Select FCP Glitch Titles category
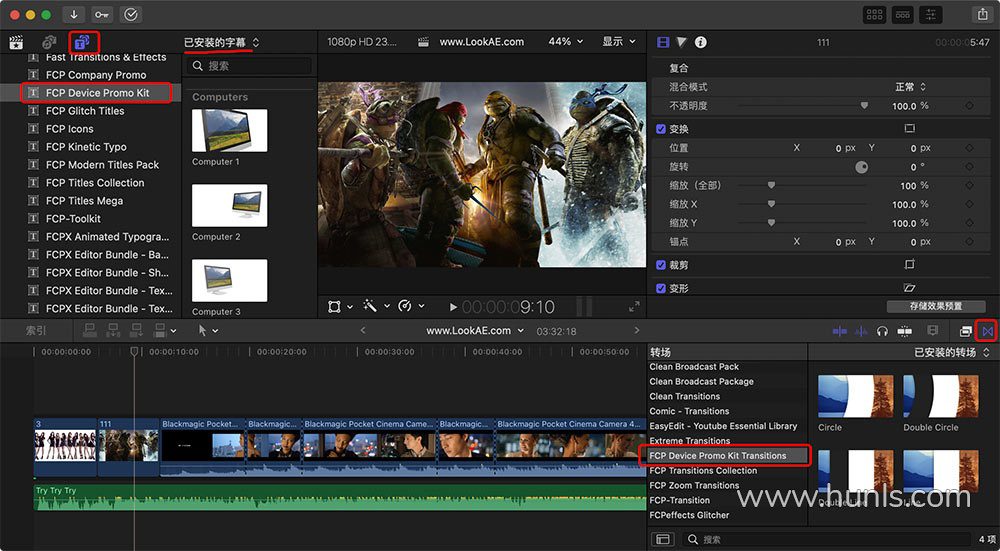1000x551 pixels. [85, 110]
